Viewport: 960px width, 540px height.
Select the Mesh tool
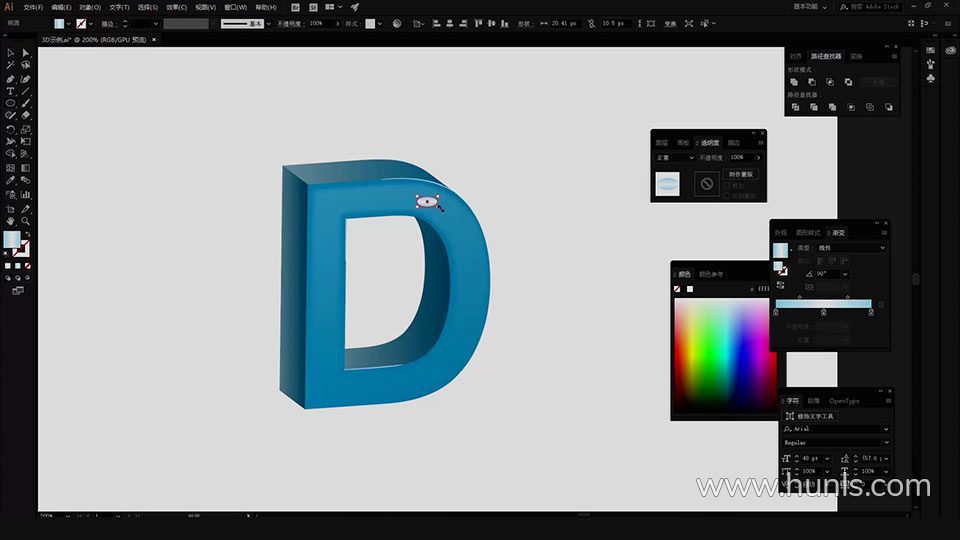[10, 168]
